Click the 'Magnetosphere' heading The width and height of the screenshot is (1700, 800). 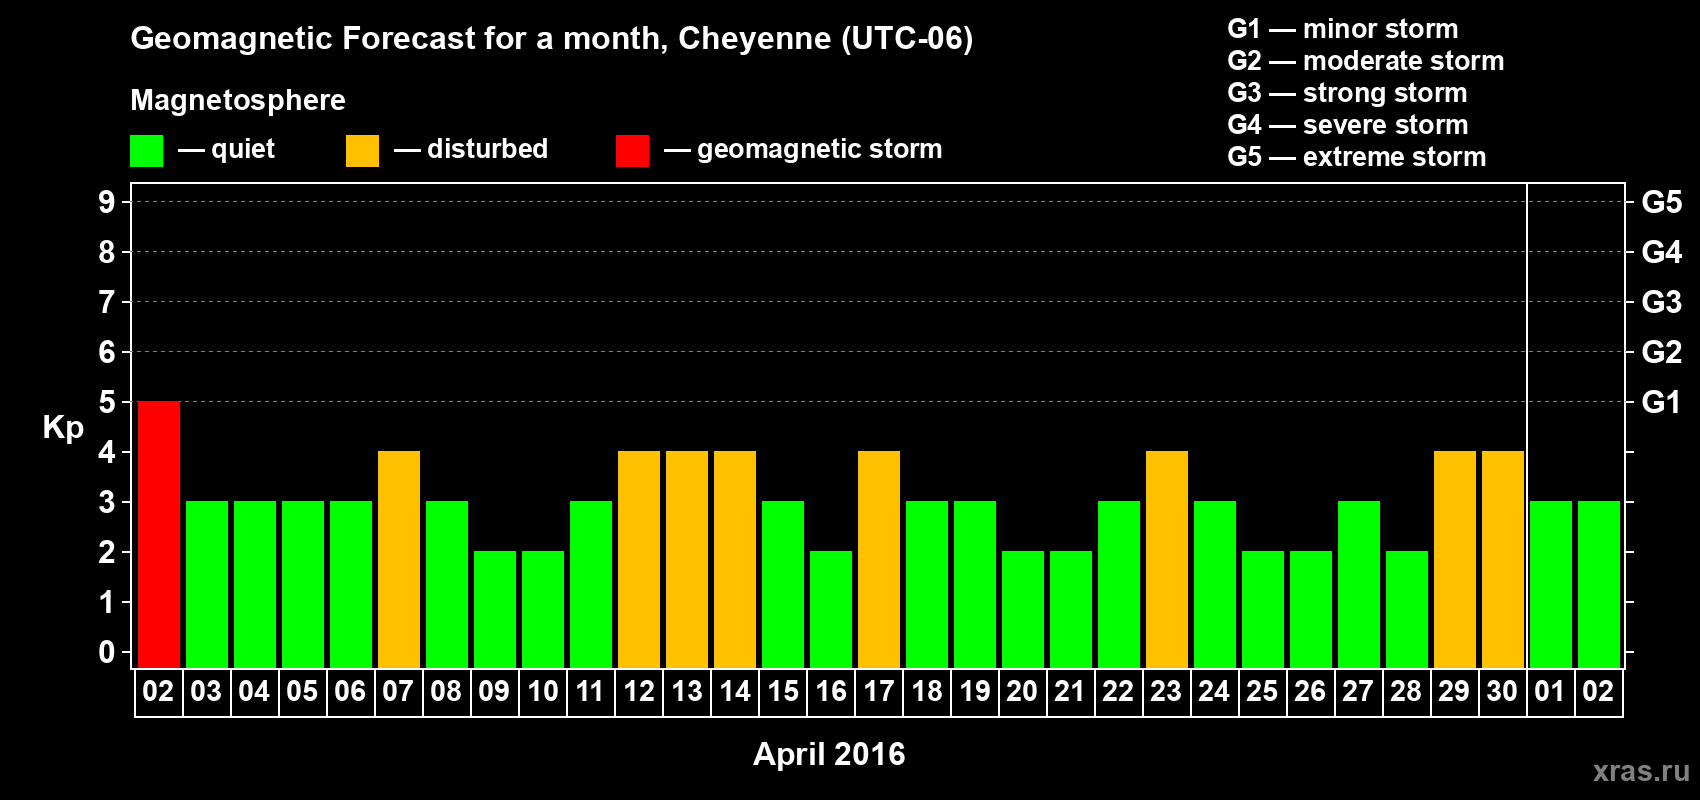[238, 100]
